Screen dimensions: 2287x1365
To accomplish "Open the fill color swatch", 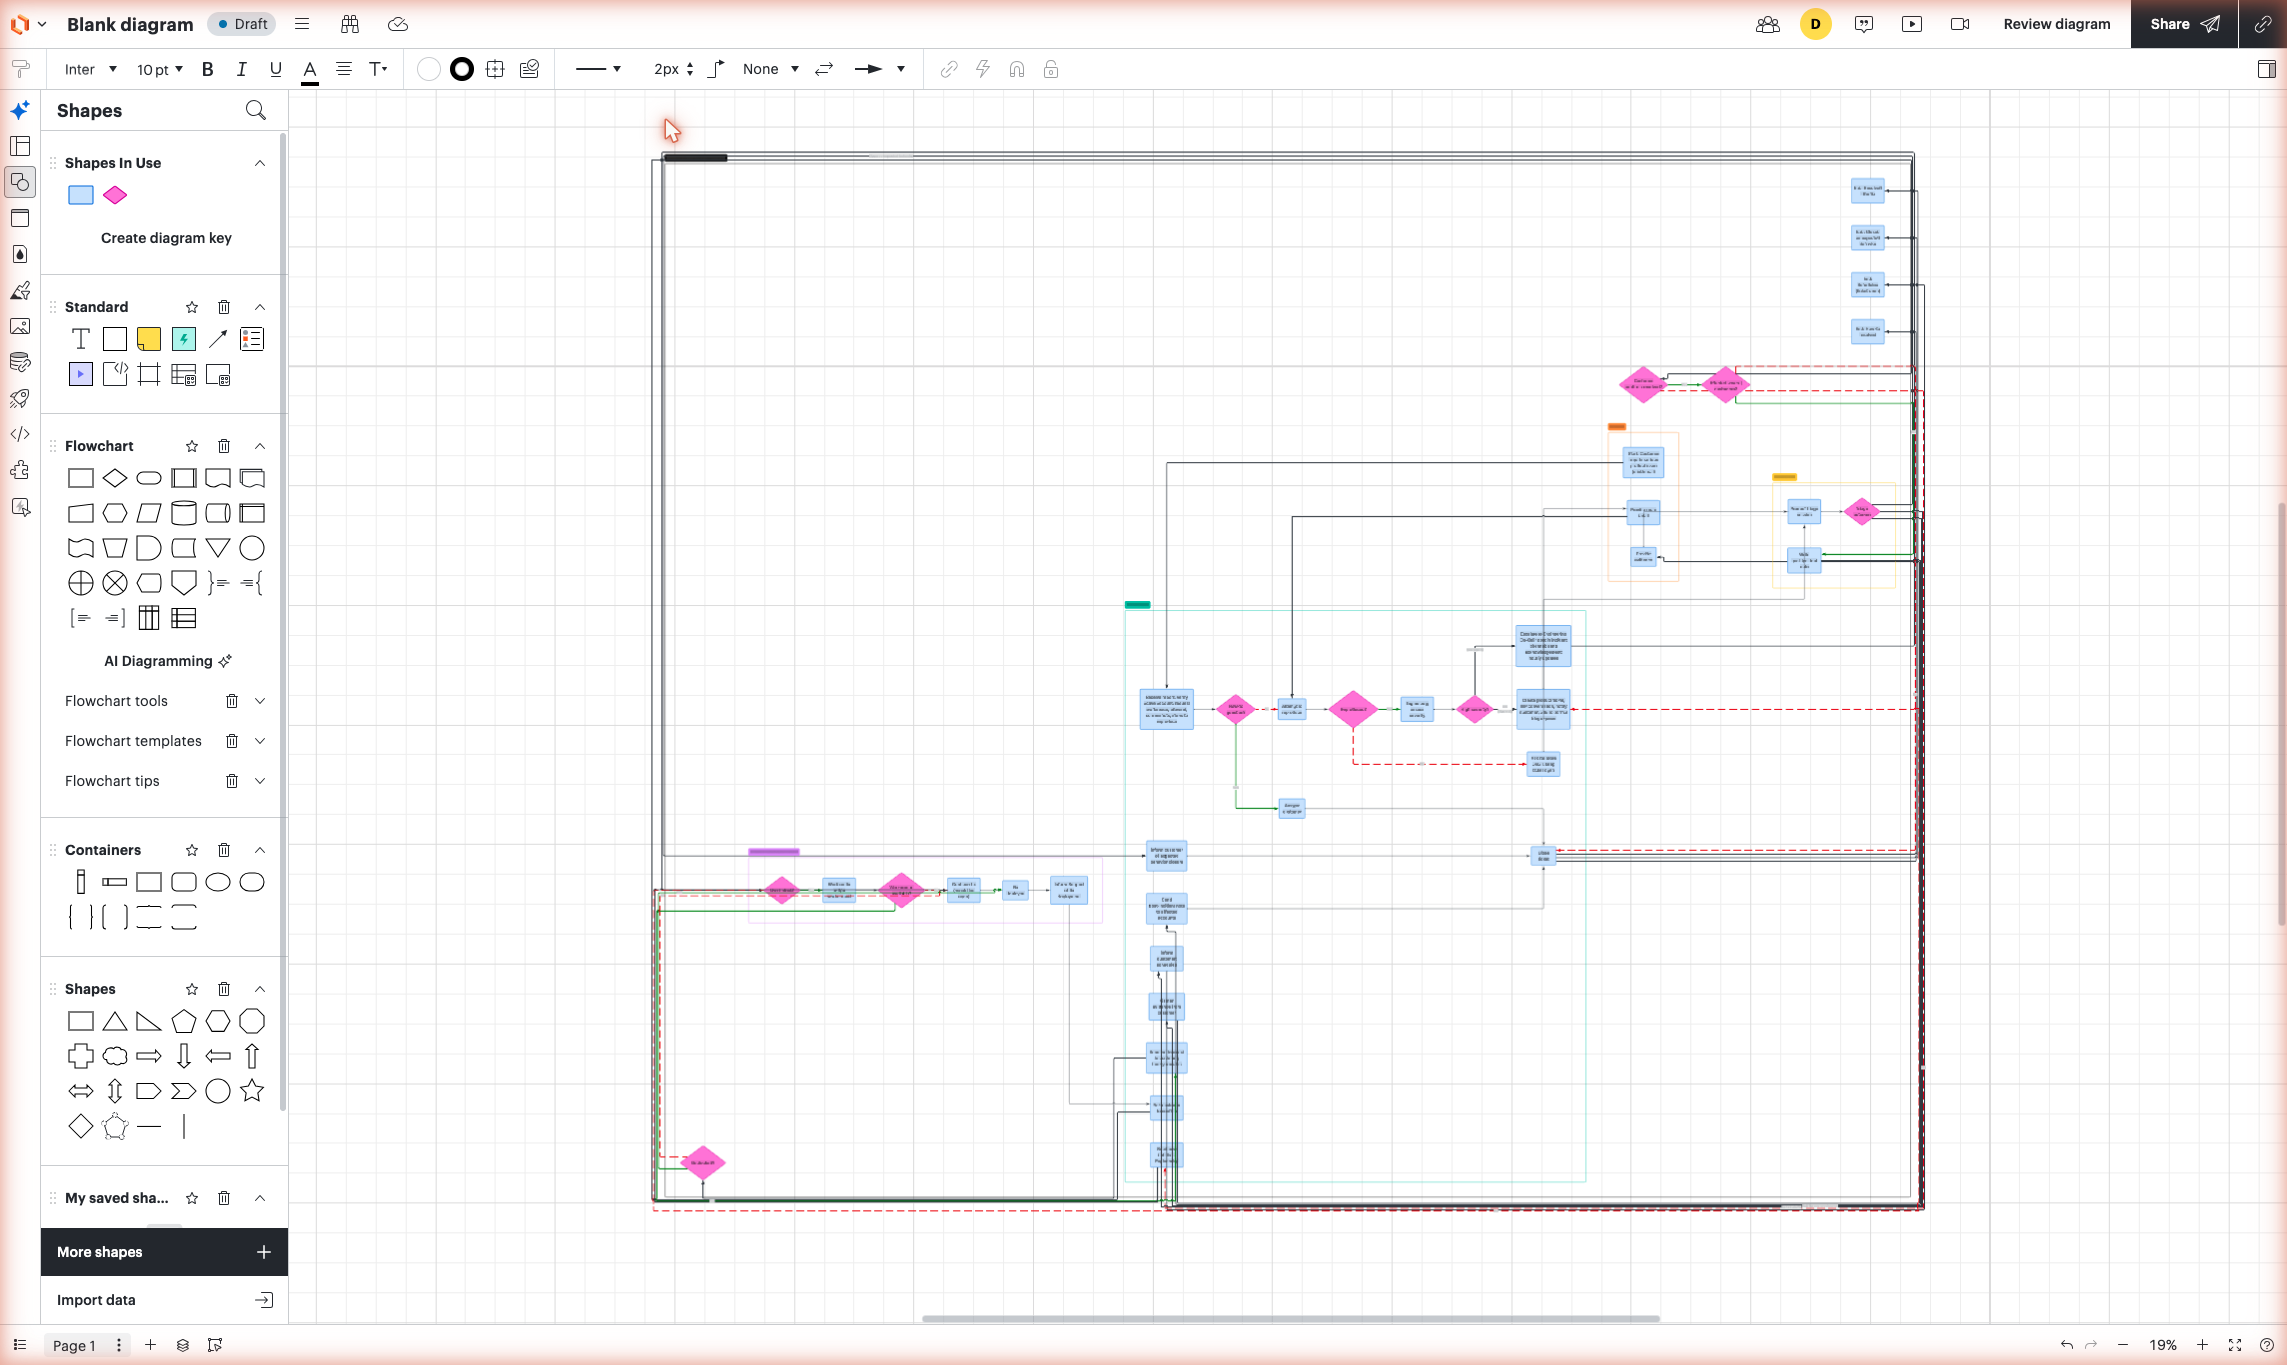I will [428, 69].
